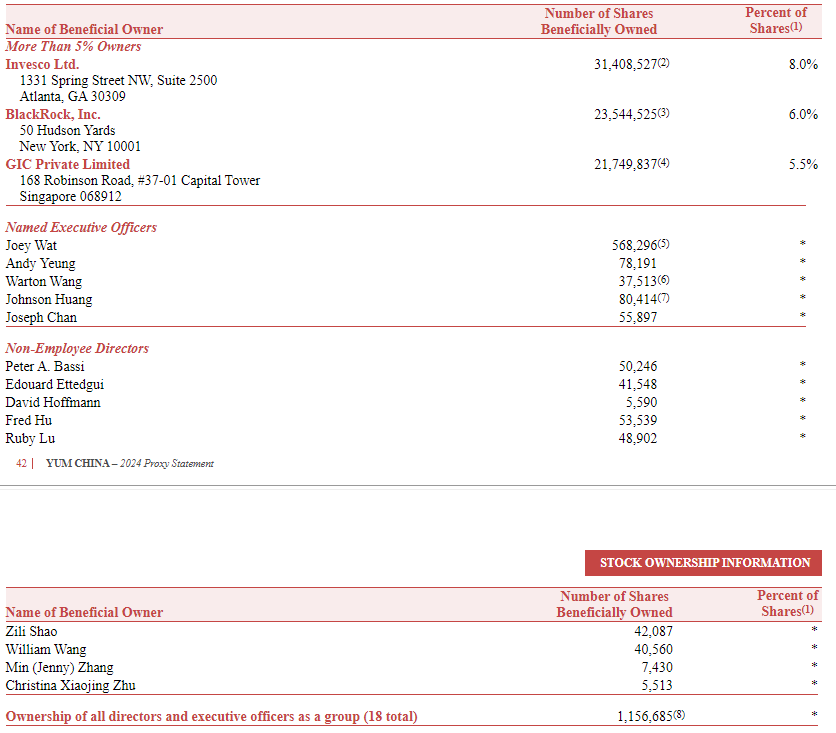836x733 pixels.
Task: Click the 6.0% value for BlackRock
Action: [803, 115]
